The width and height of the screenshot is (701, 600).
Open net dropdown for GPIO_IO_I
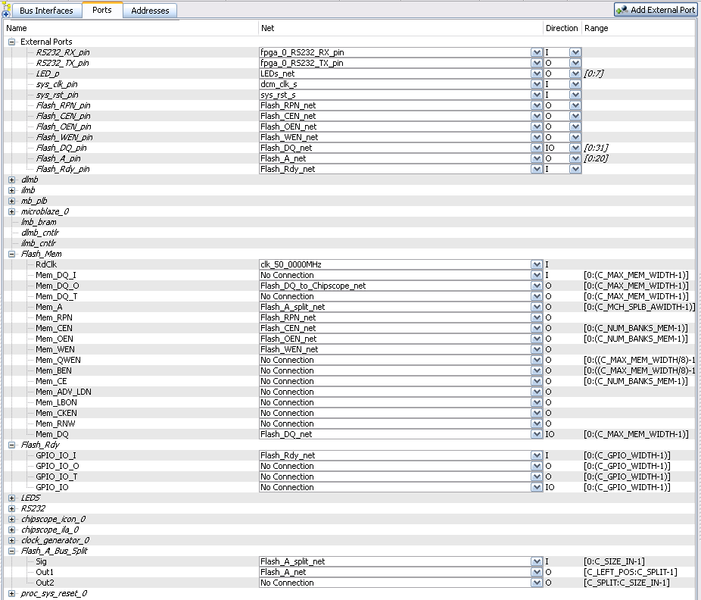point(536,455)
